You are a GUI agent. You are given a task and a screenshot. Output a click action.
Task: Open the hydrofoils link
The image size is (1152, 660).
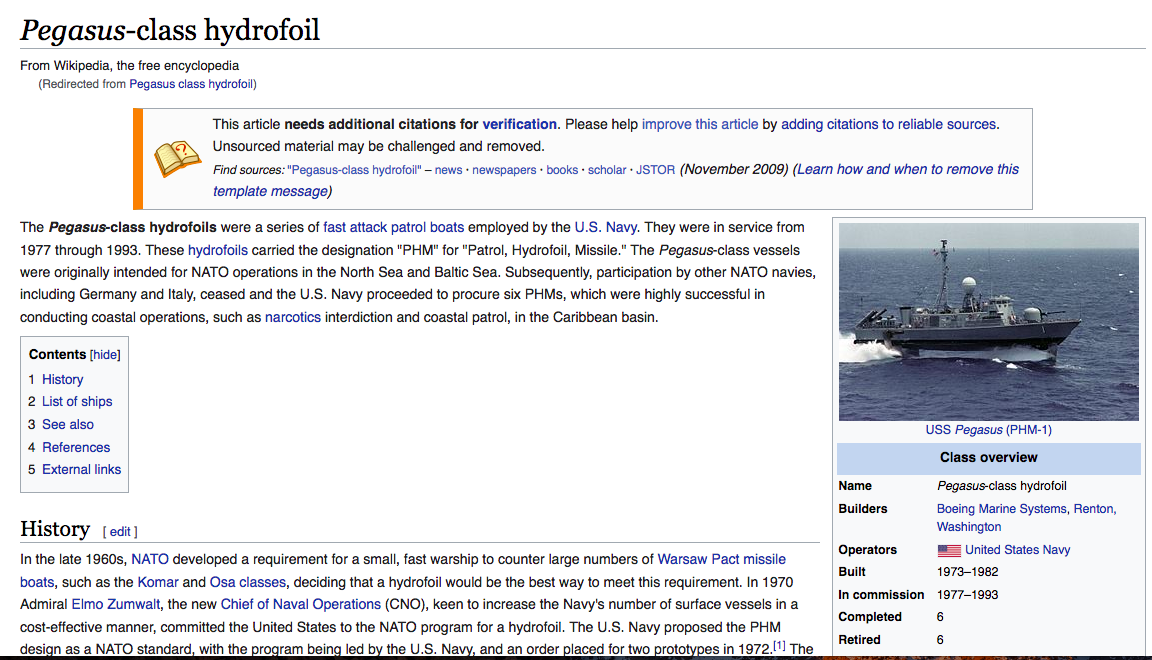coord(217,250)
